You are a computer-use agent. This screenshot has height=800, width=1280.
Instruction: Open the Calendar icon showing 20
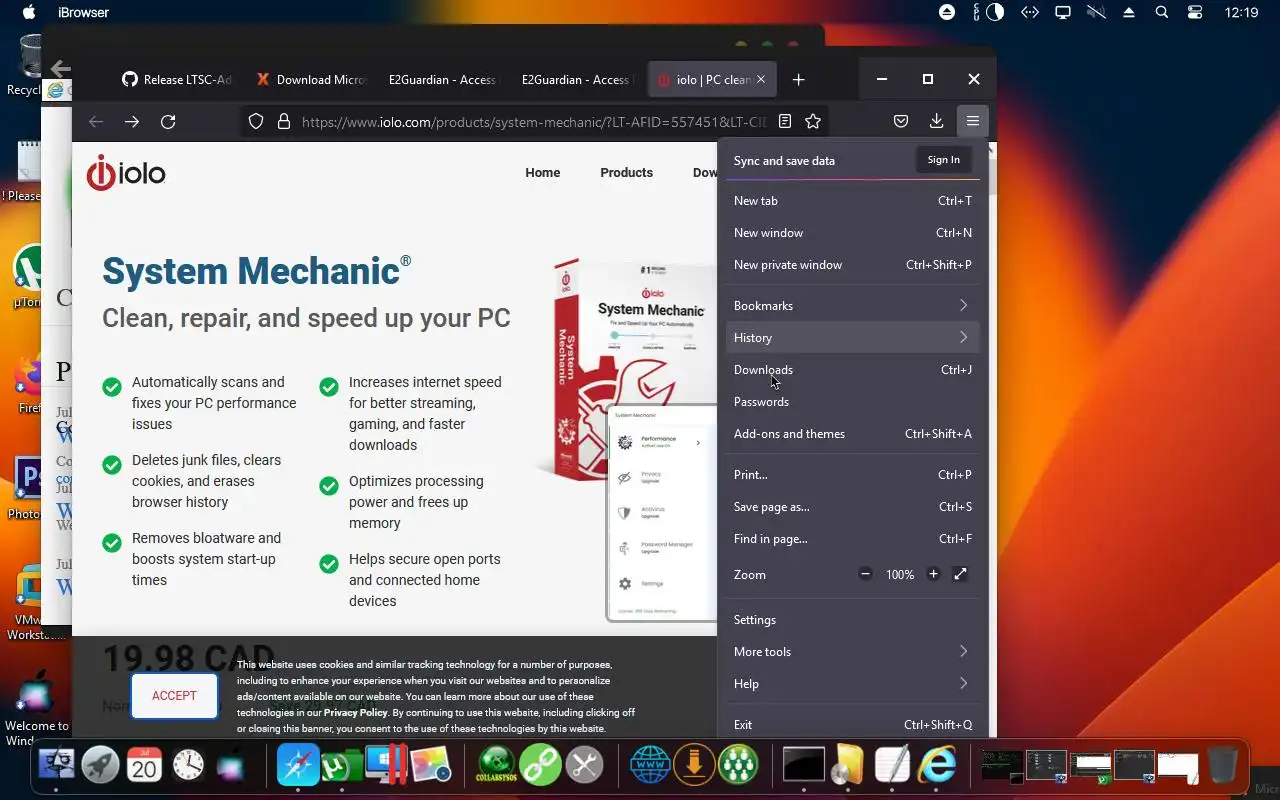tap(144, 765)
